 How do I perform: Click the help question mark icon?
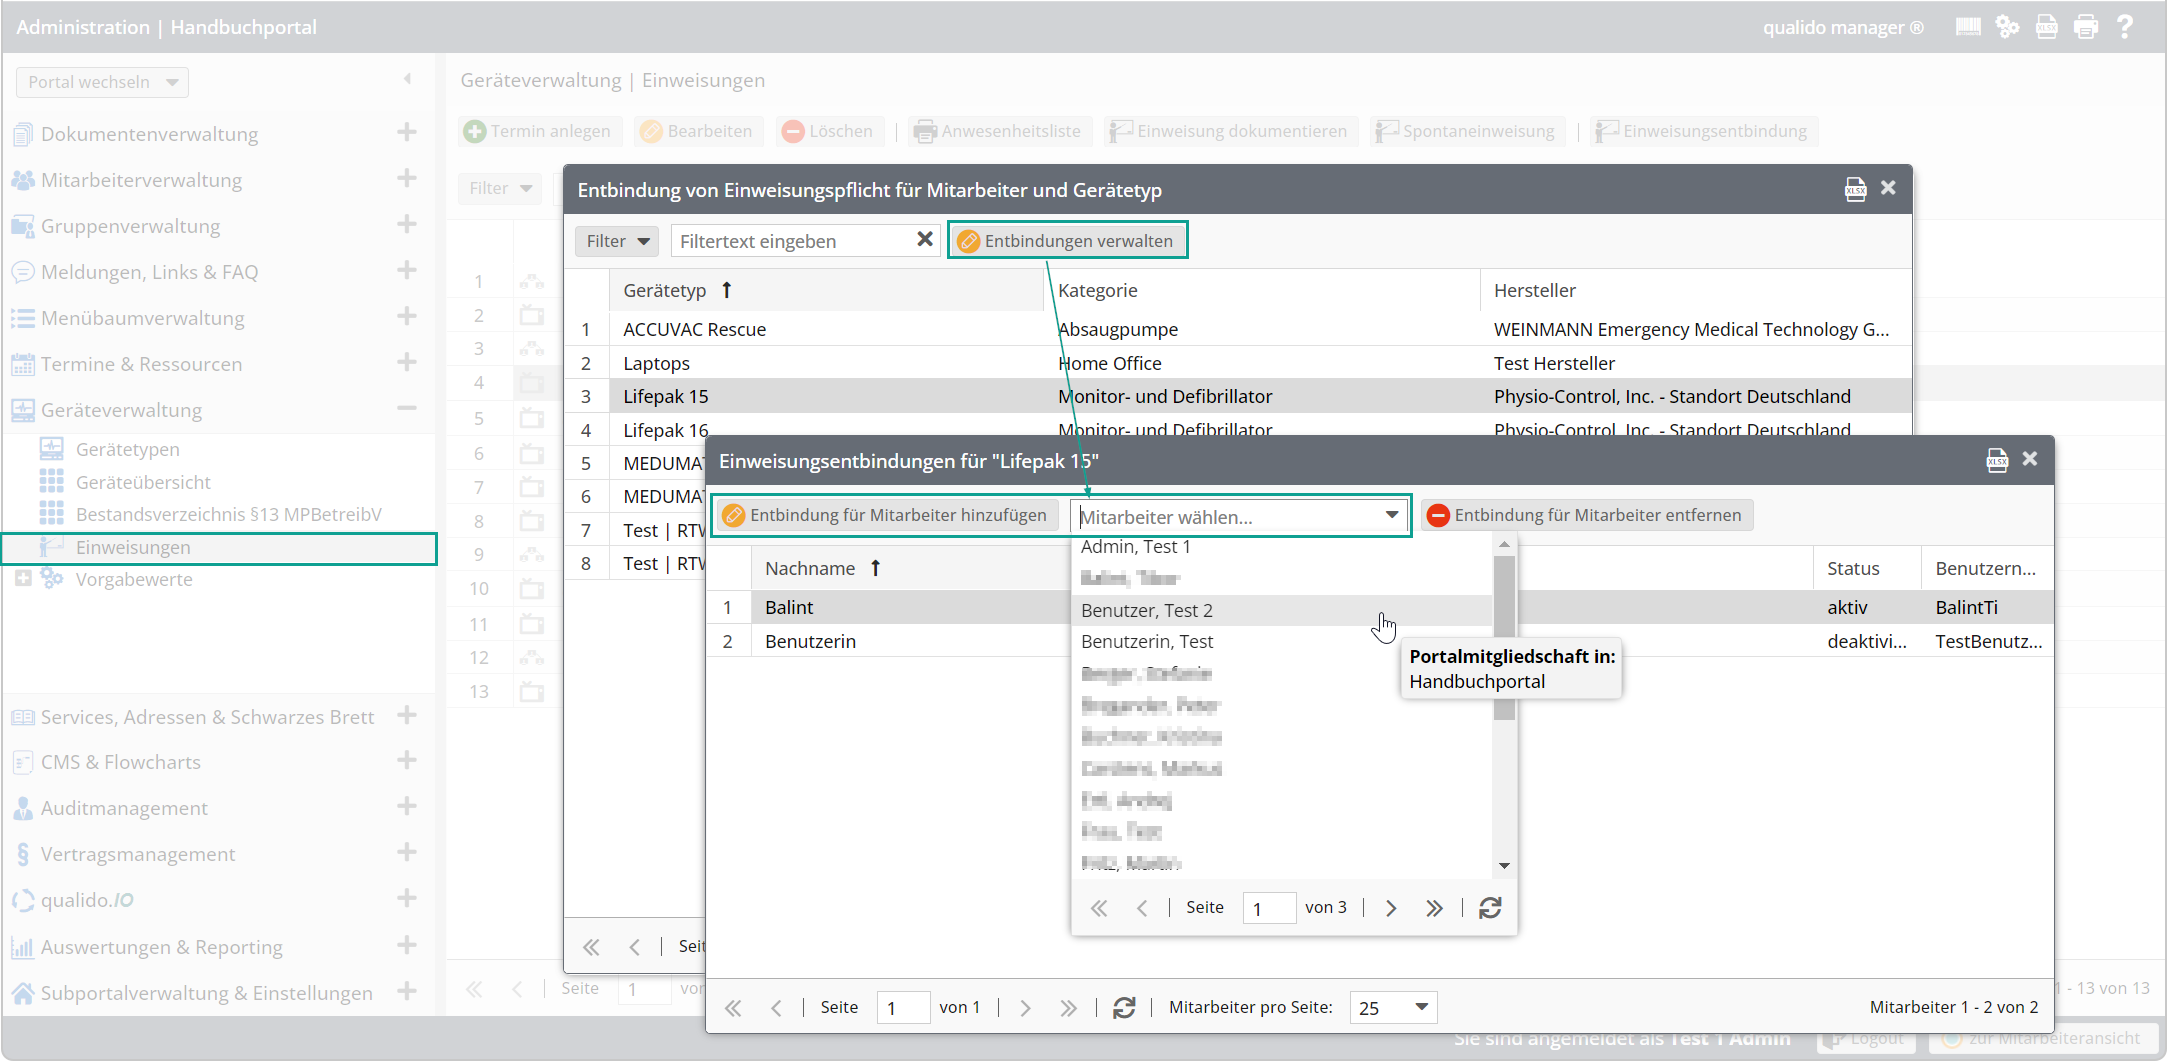click(x=2125, y=27)
